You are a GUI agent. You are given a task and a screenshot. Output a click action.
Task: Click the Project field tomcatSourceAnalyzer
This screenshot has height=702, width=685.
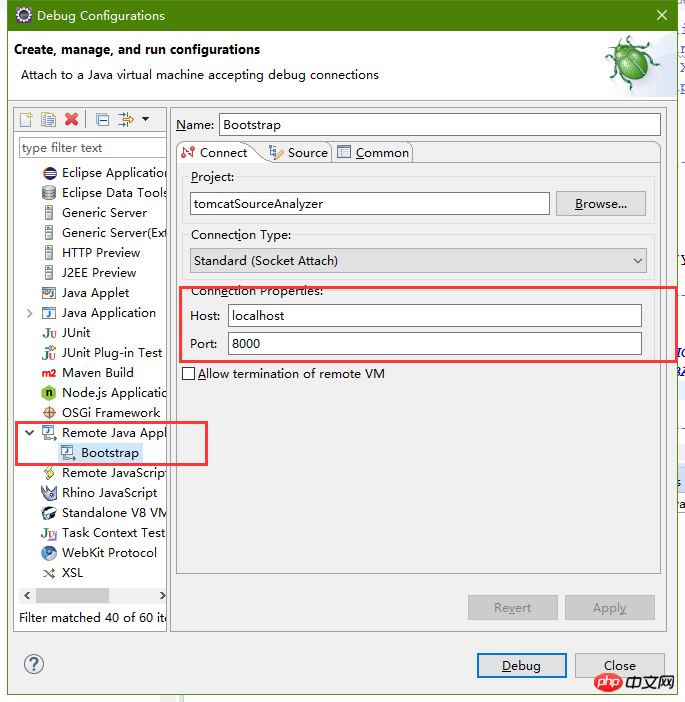click(x=370, y=204)
